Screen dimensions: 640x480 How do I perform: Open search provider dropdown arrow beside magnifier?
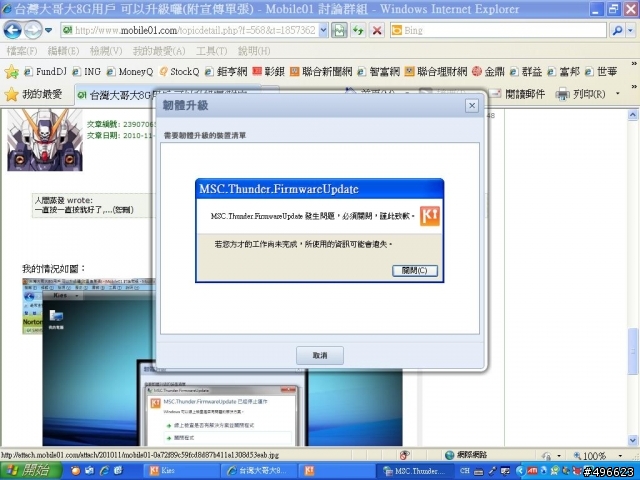(x=631, y=30)
